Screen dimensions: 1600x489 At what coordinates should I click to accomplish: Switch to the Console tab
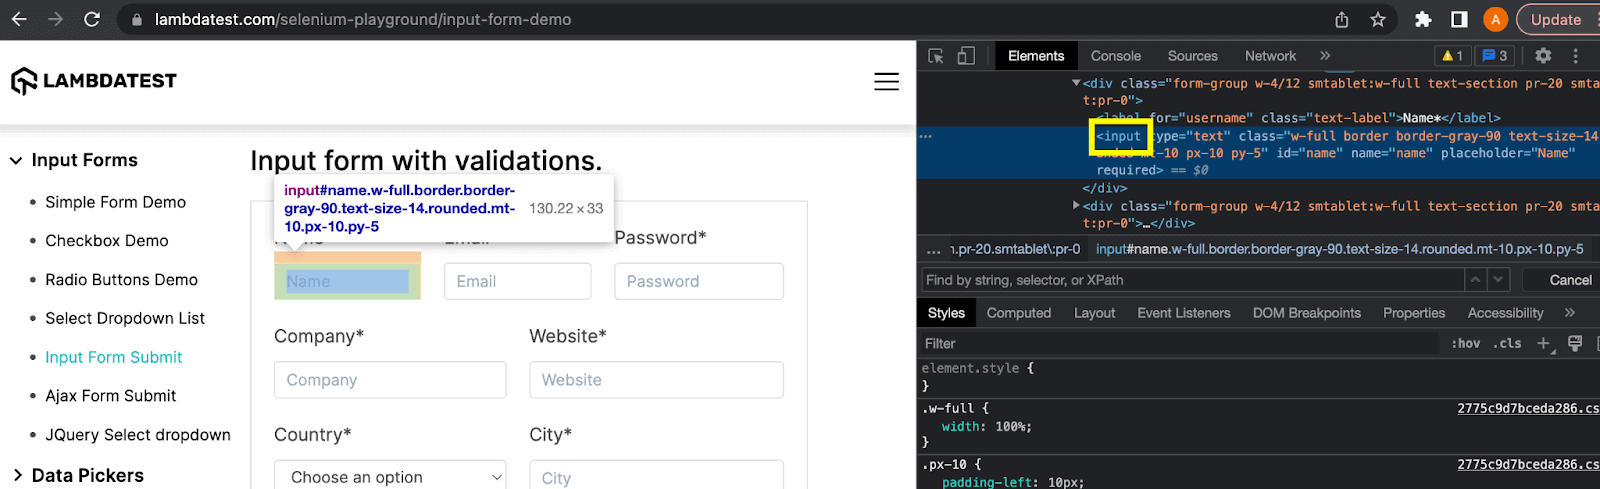(1115, 56)
